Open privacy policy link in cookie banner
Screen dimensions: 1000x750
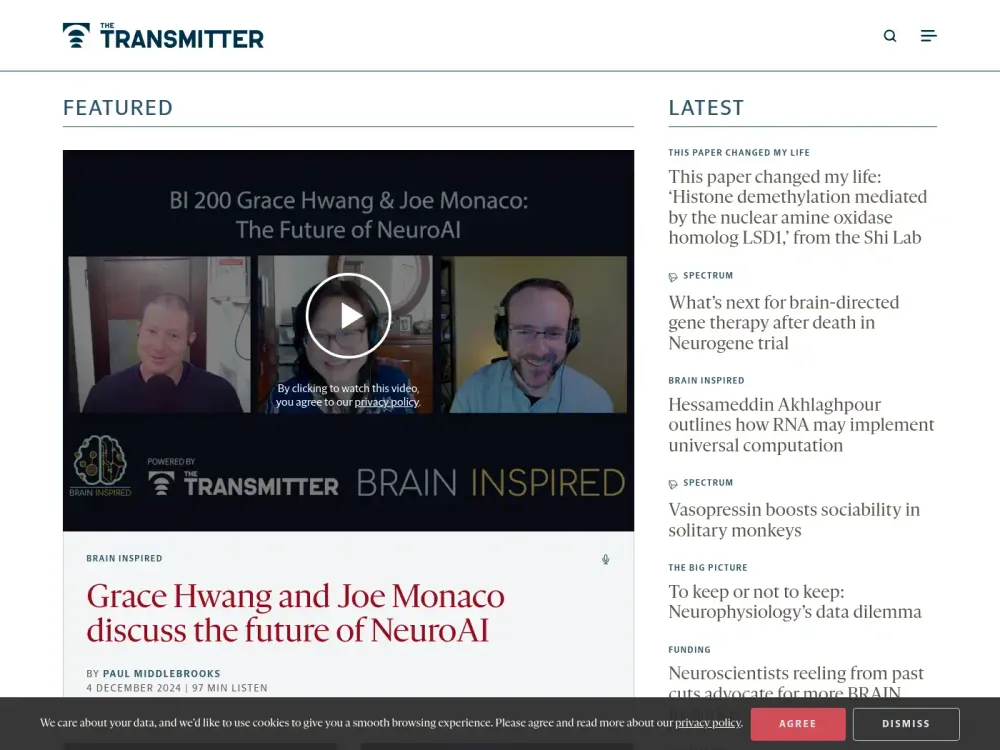click(707, 723)
